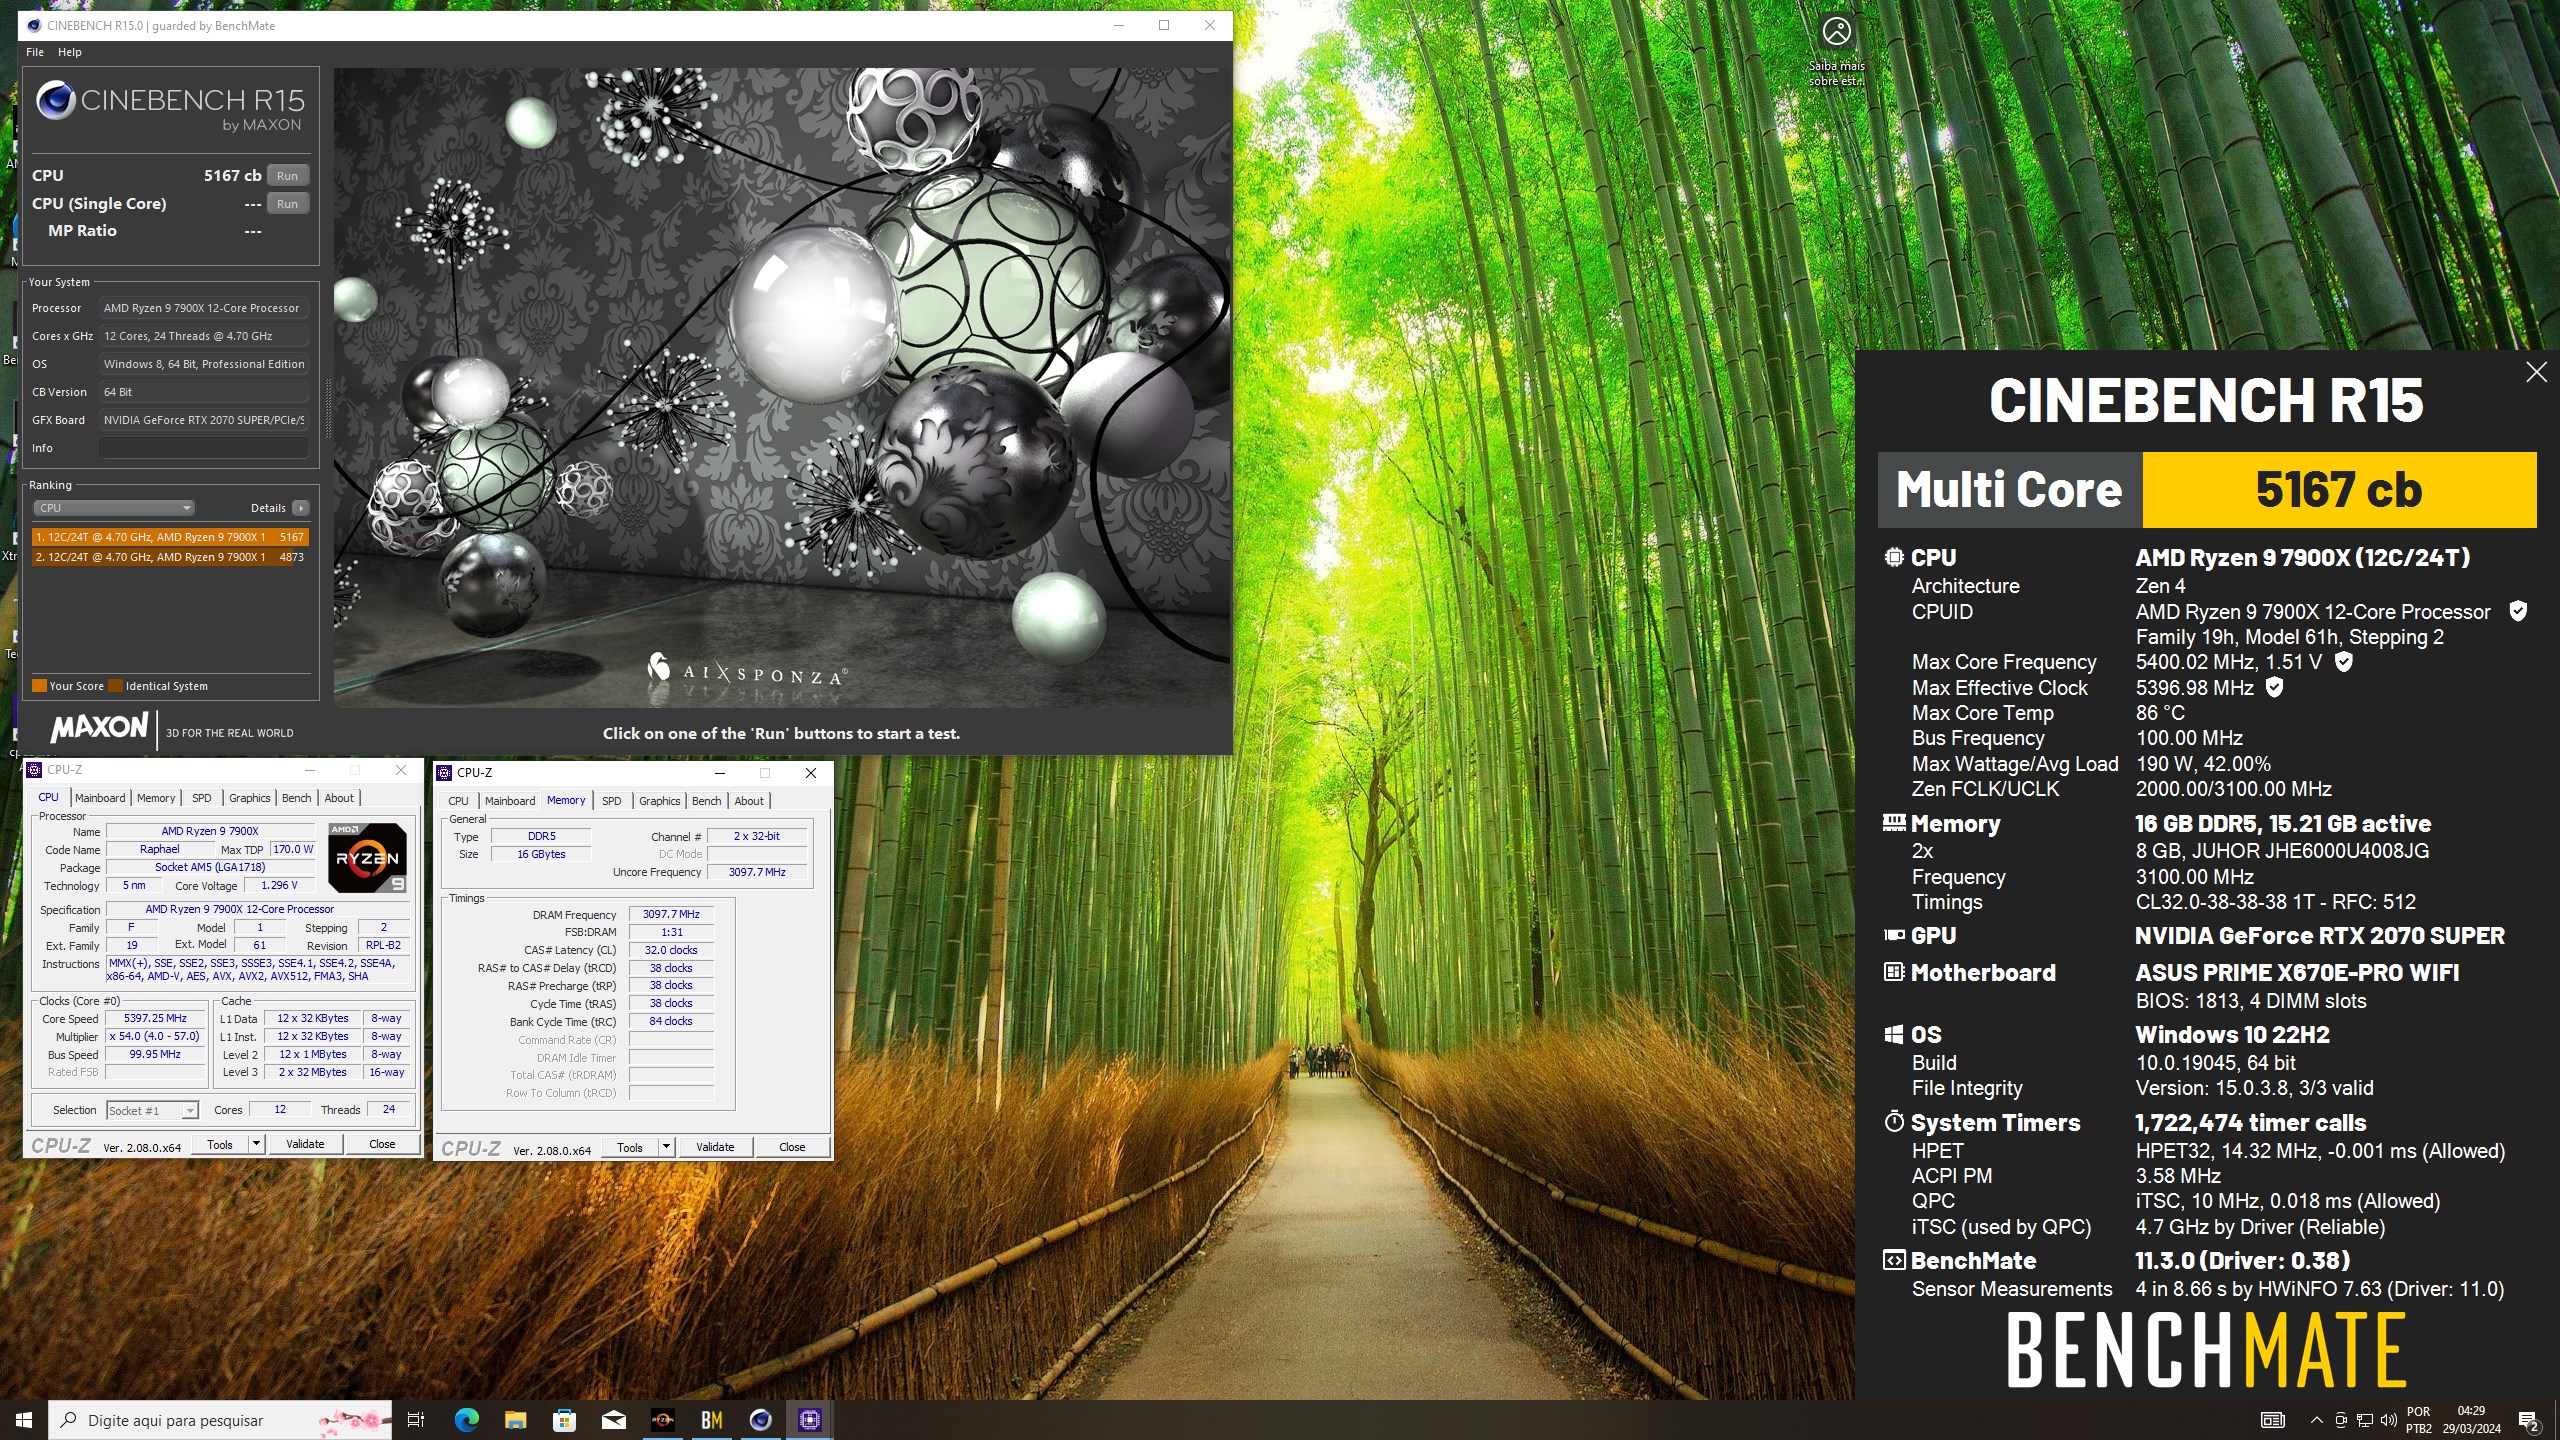Click POR PTB2 language indicator
The width and height of the screenshot is (2560, 1440).
click(x=2418, y=1420)
